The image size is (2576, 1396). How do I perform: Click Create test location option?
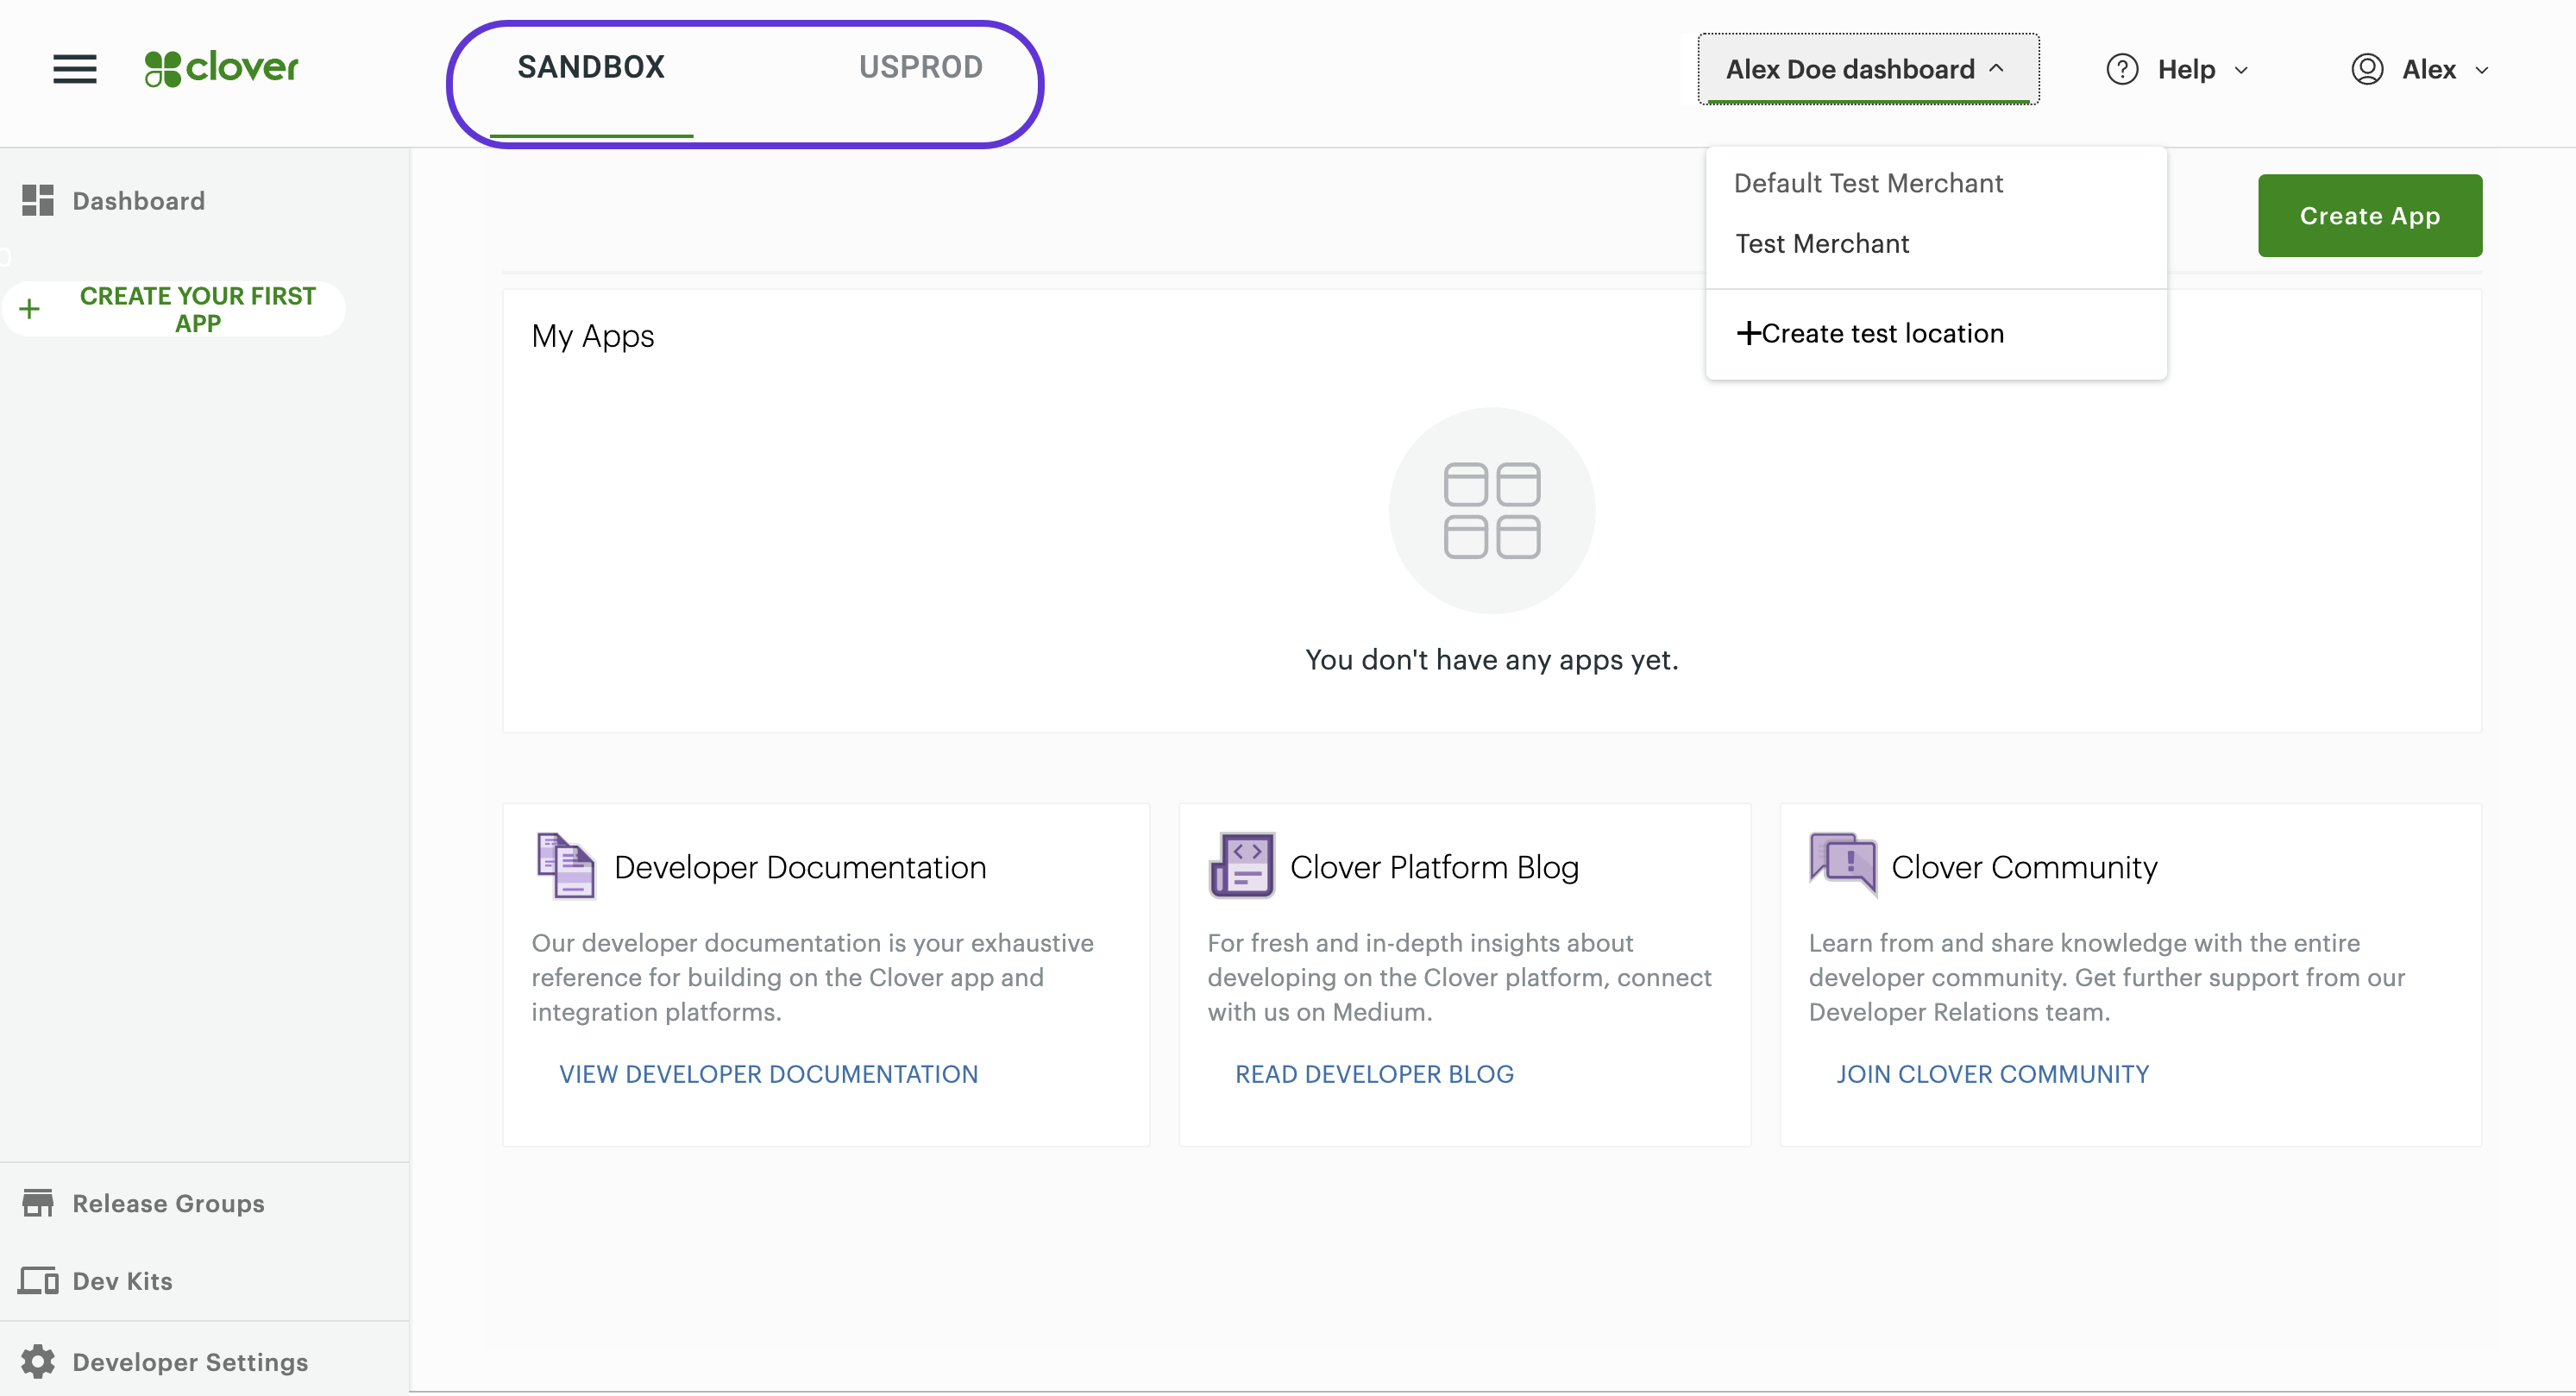tap(1870, 333)
